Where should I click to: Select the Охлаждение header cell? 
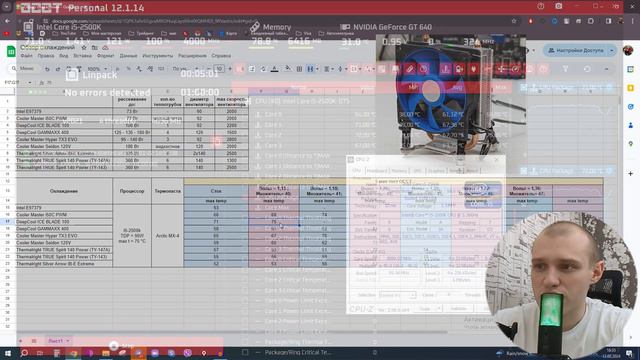[x=64, y=191]
